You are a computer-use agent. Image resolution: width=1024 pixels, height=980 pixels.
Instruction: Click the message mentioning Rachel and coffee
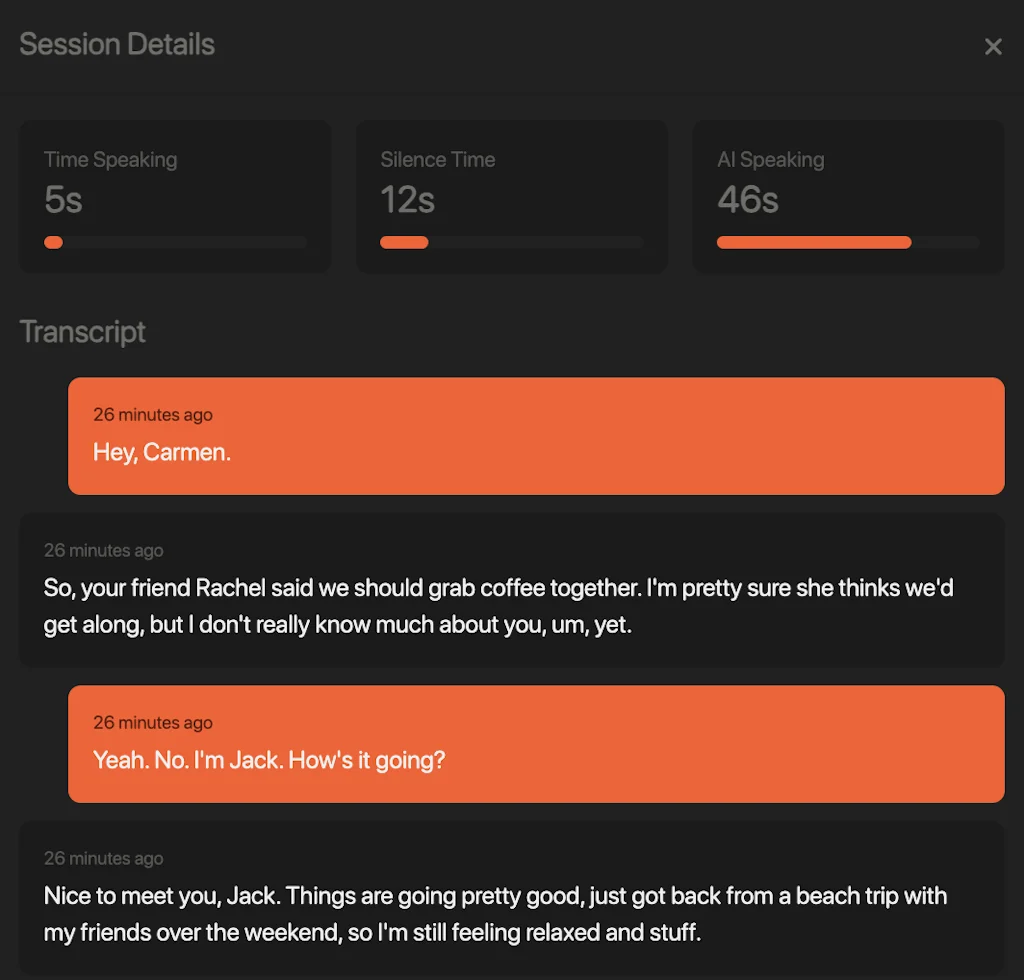click(512, 590)
